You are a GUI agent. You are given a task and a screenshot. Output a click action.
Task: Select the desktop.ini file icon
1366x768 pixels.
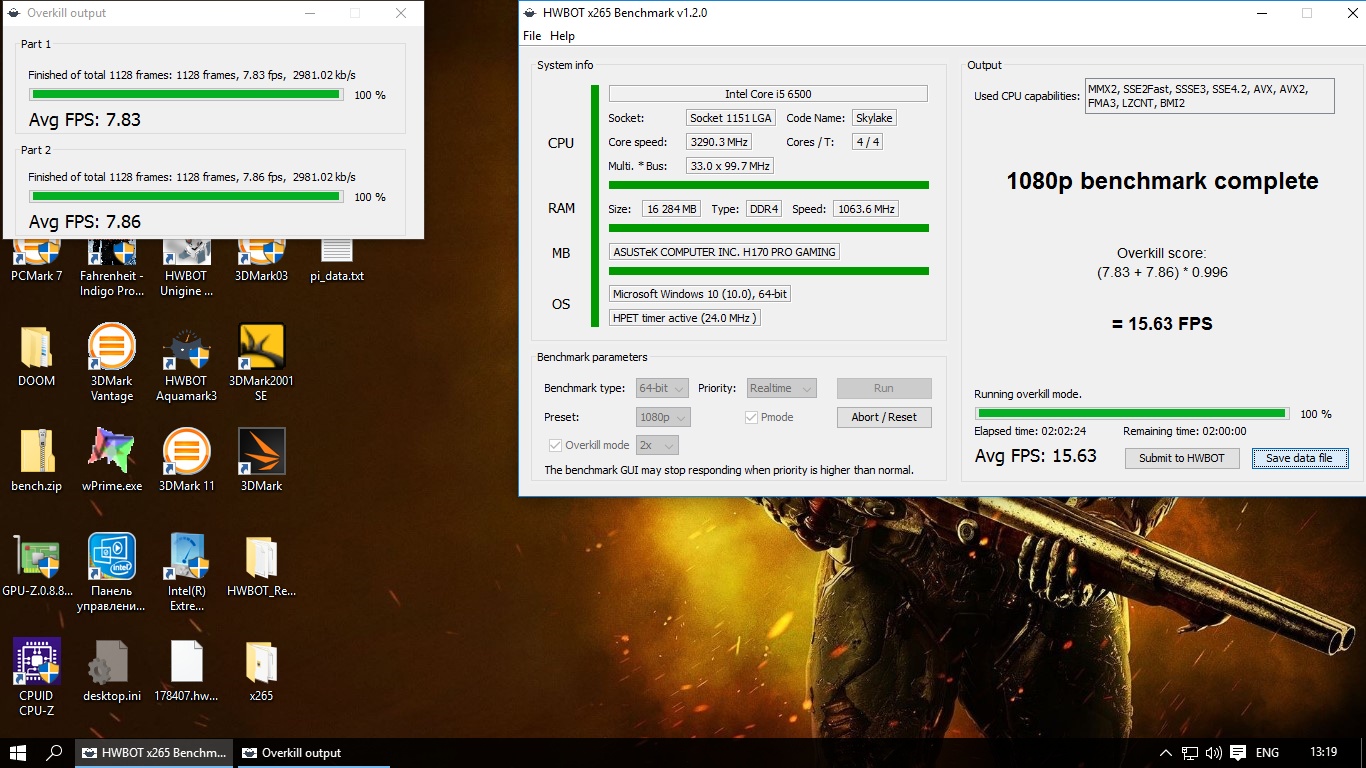112,671
